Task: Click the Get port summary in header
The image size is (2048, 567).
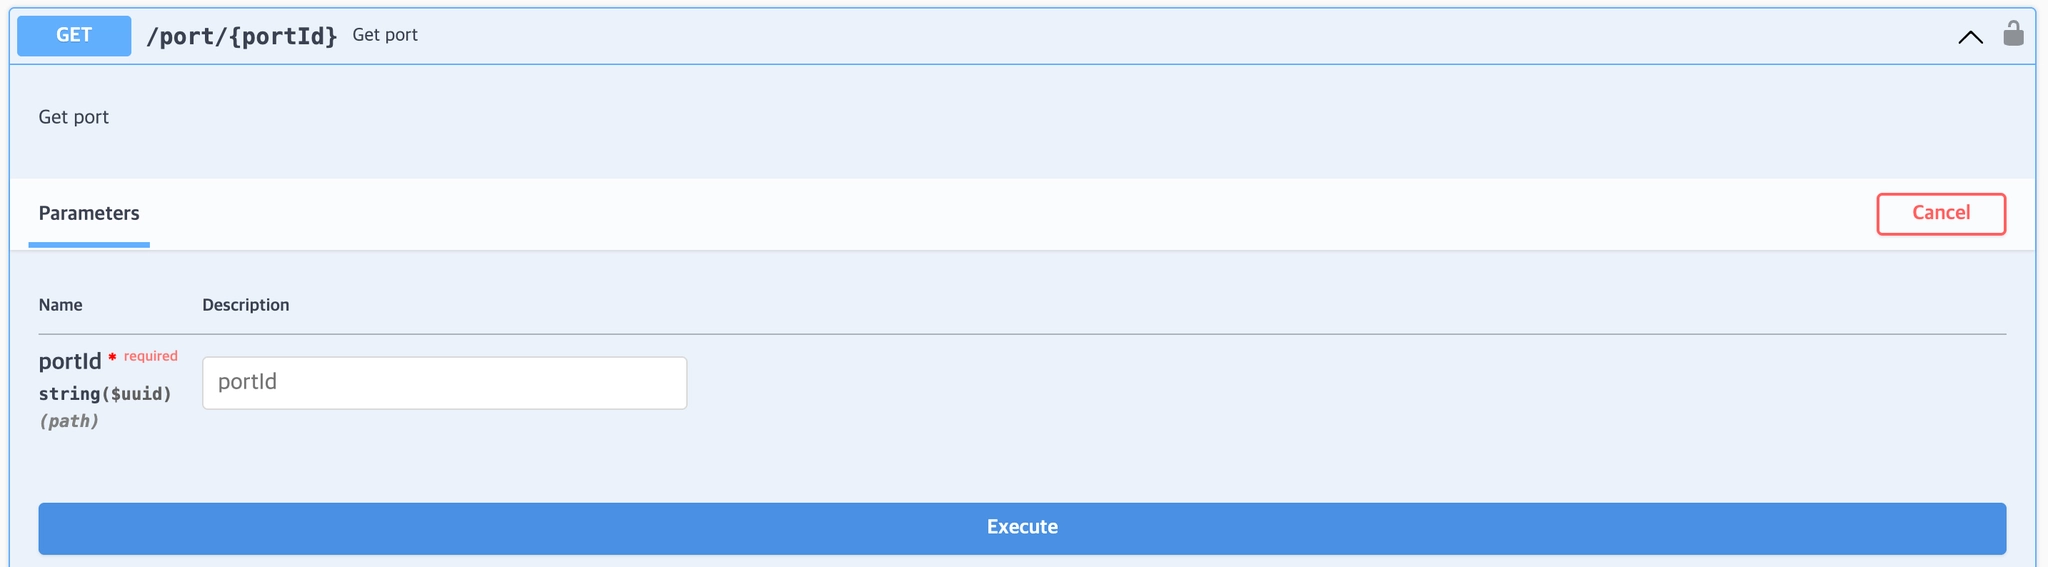Action: point(385,35)
